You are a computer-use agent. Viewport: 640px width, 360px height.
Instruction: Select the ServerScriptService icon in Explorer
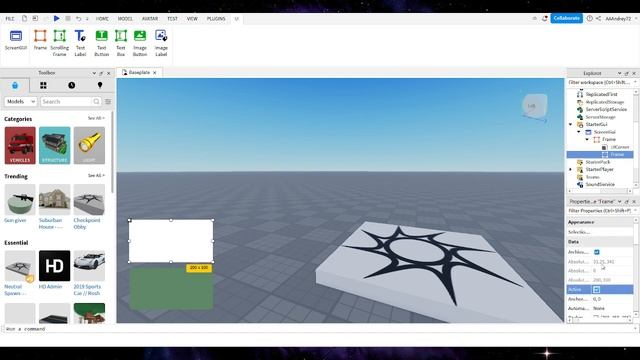(580, 109)
